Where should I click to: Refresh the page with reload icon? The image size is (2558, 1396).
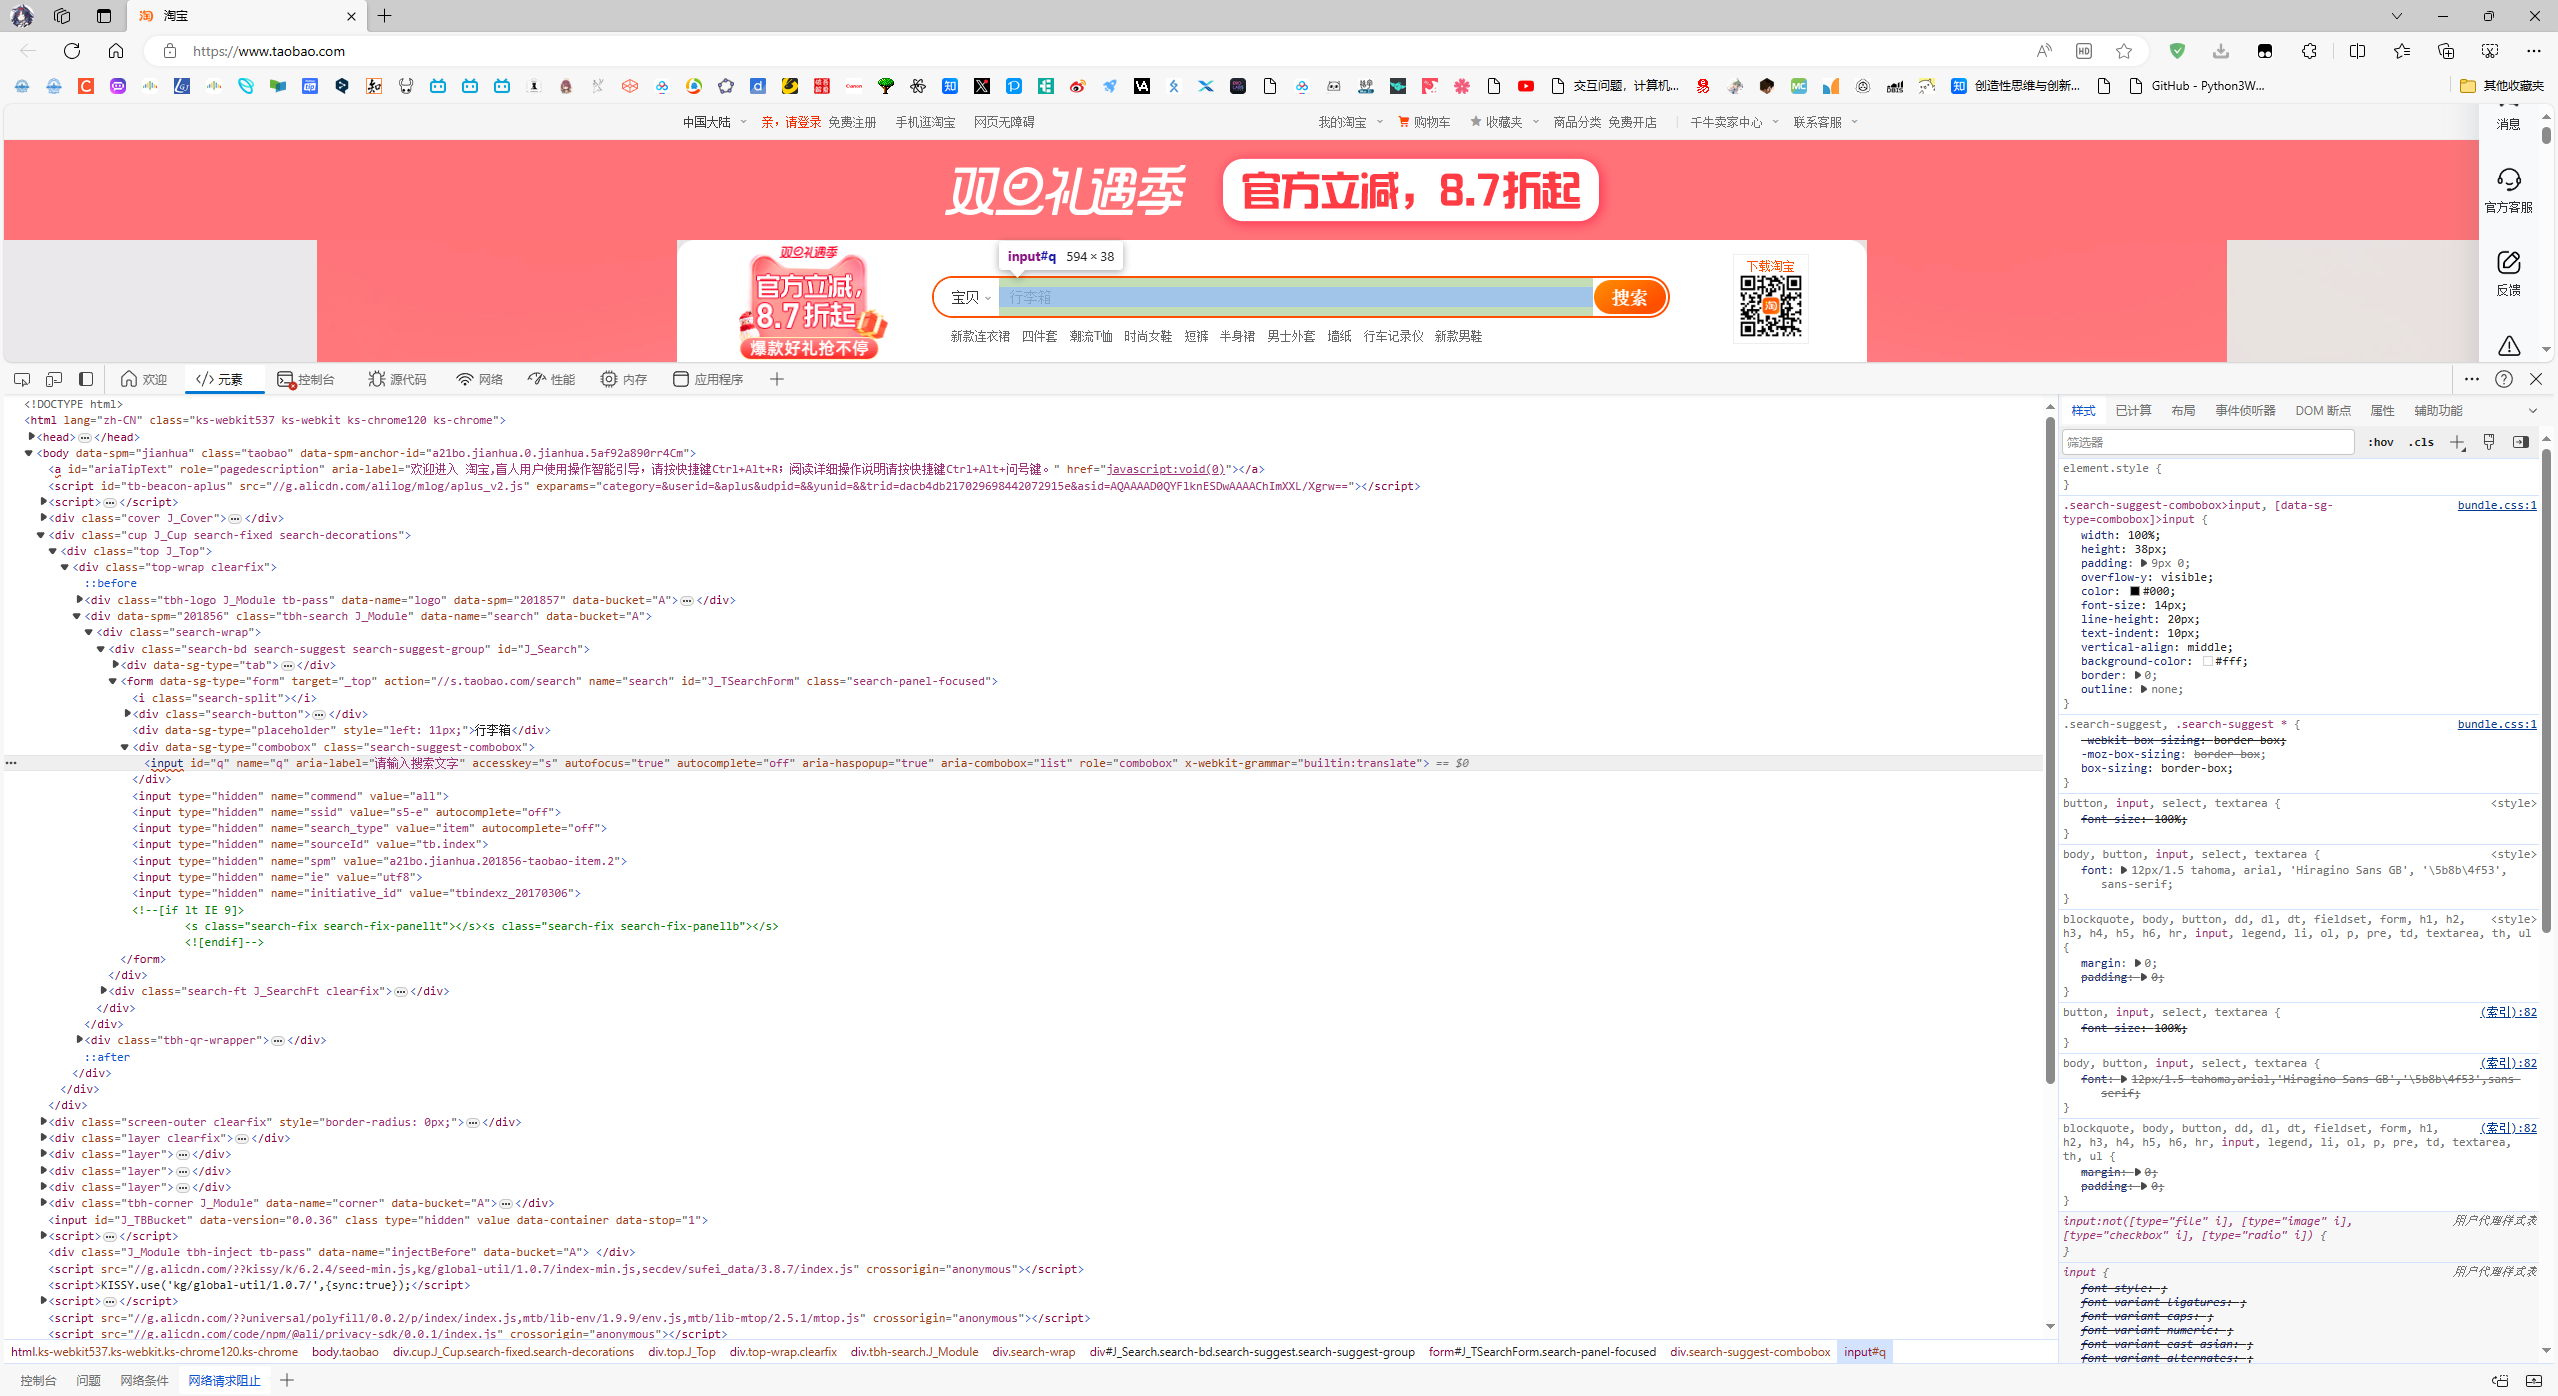coord(72,51)
